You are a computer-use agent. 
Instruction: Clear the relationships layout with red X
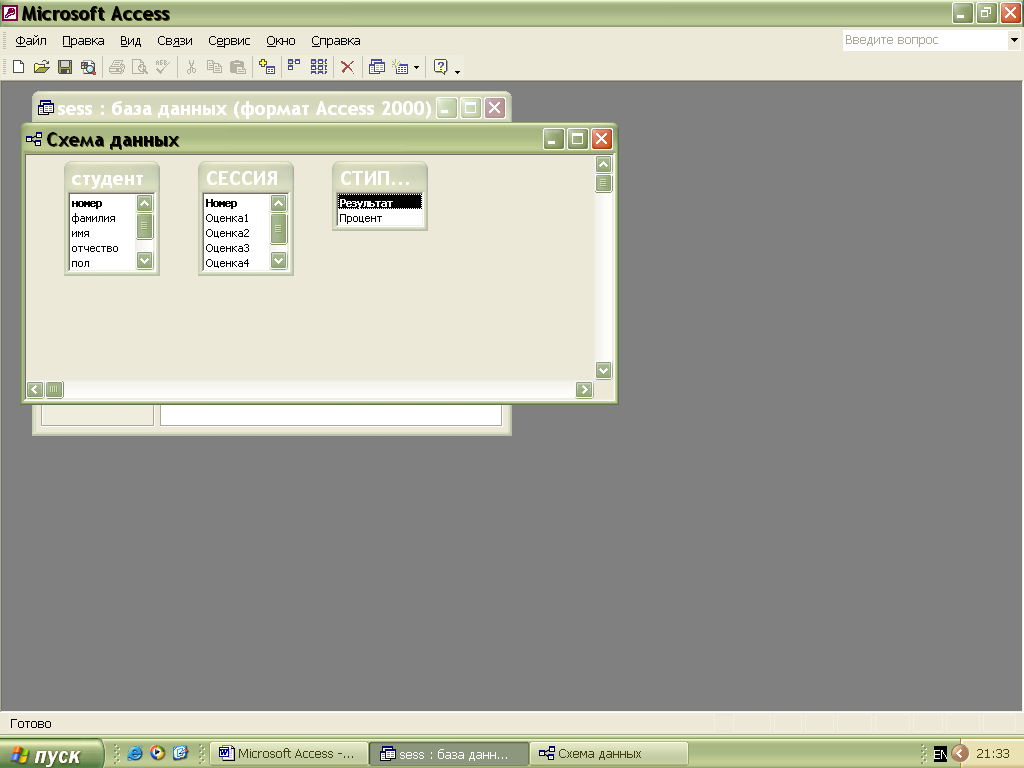[347, 67]
